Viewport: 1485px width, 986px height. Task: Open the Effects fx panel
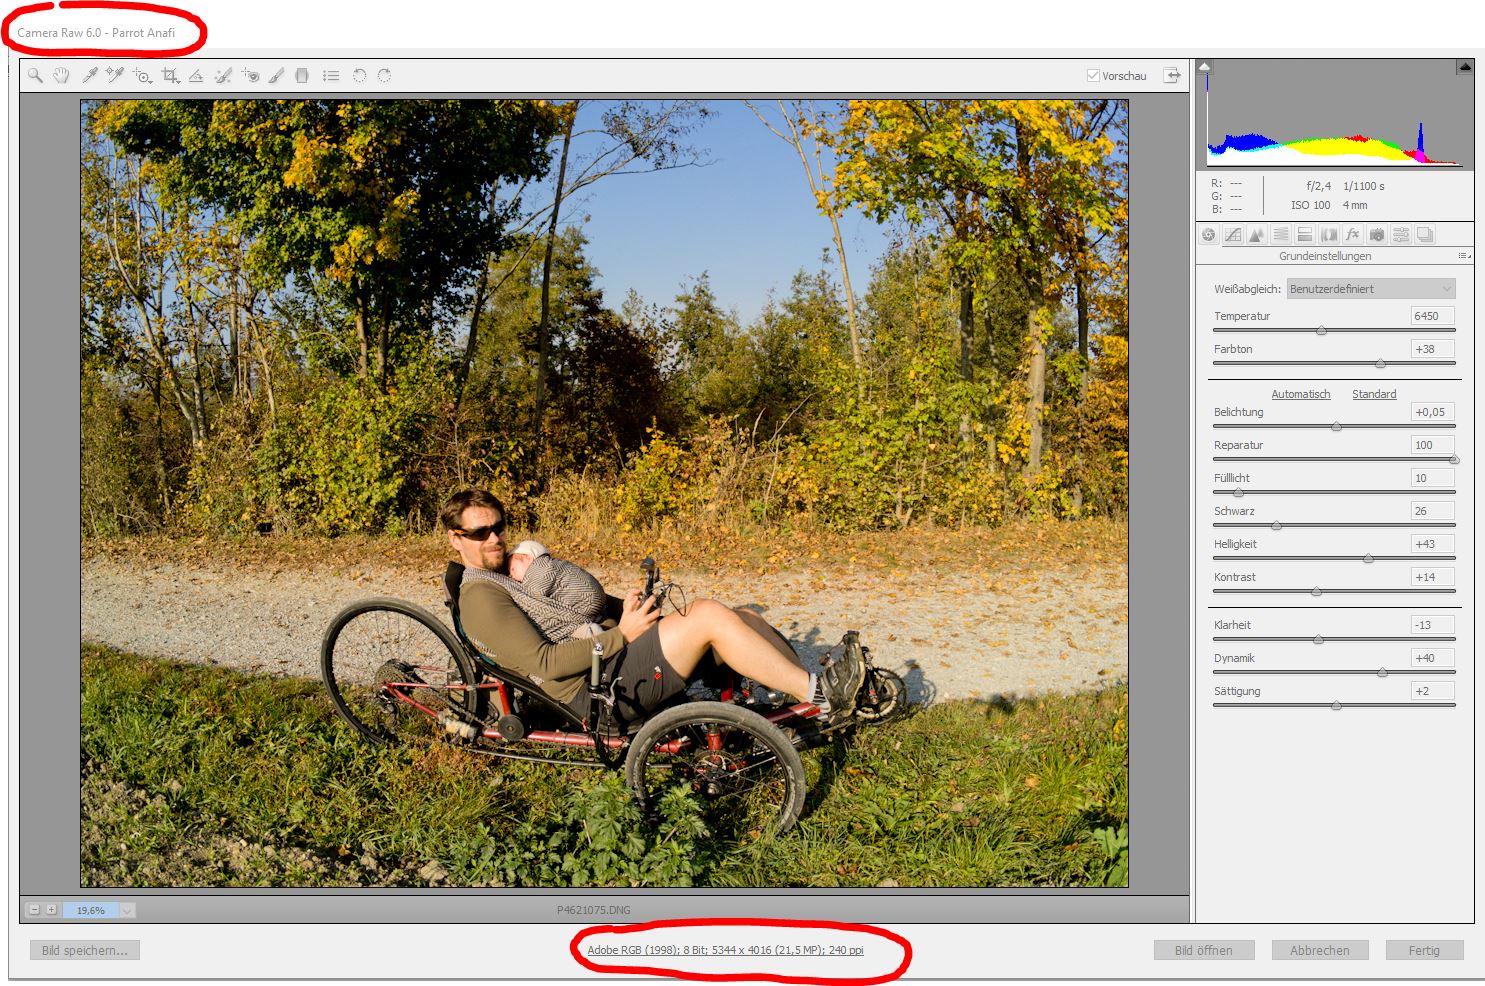(1353, 234)
